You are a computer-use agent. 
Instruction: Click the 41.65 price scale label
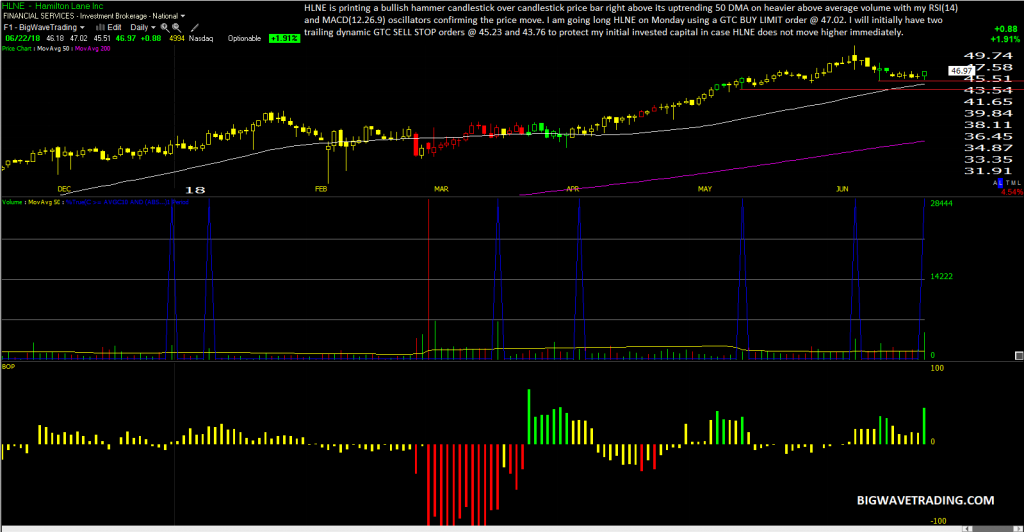click(x=988, y=102)
